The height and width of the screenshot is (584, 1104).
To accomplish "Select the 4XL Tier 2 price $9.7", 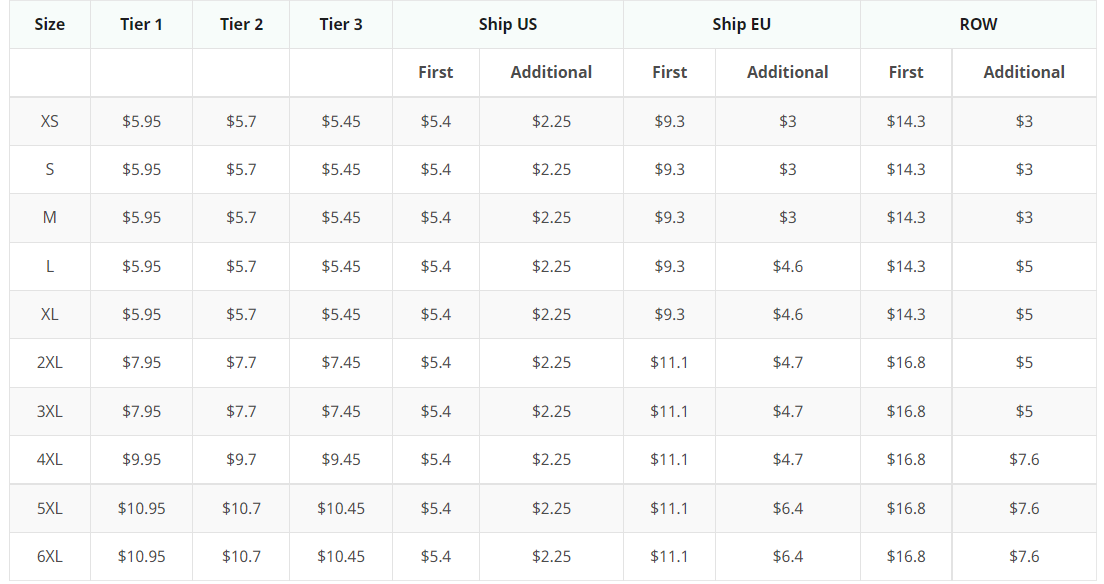I will pos(241,460).
